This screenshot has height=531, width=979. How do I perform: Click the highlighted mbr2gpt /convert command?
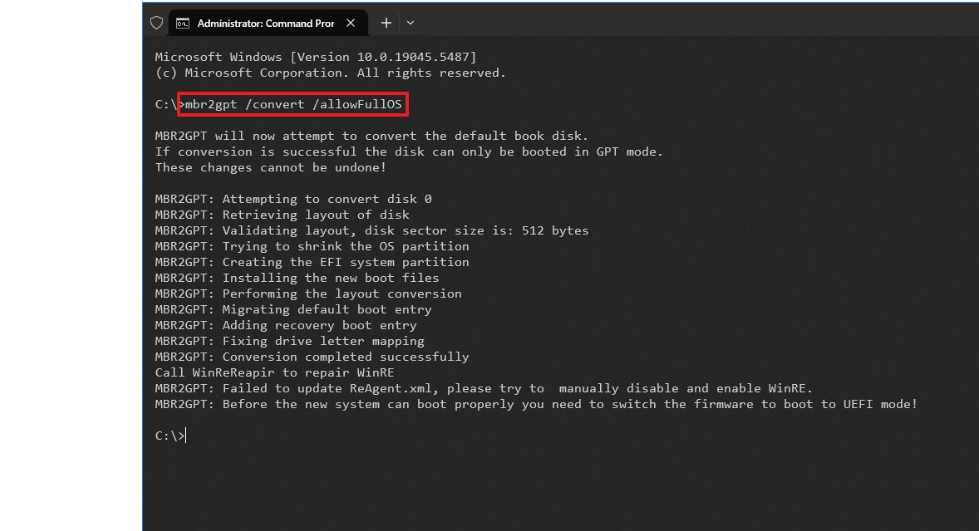point(295,104)
